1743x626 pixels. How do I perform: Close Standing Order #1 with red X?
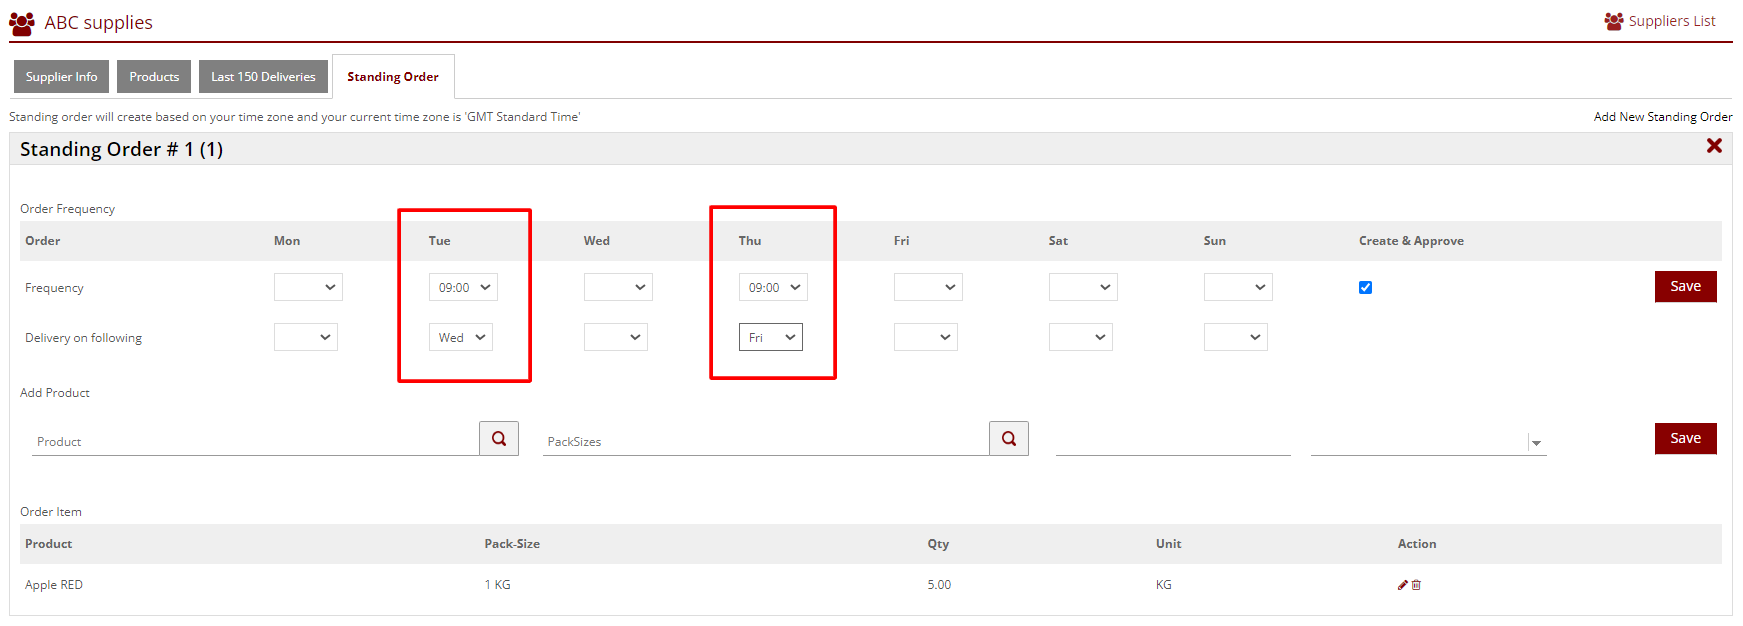[1713, 146]
